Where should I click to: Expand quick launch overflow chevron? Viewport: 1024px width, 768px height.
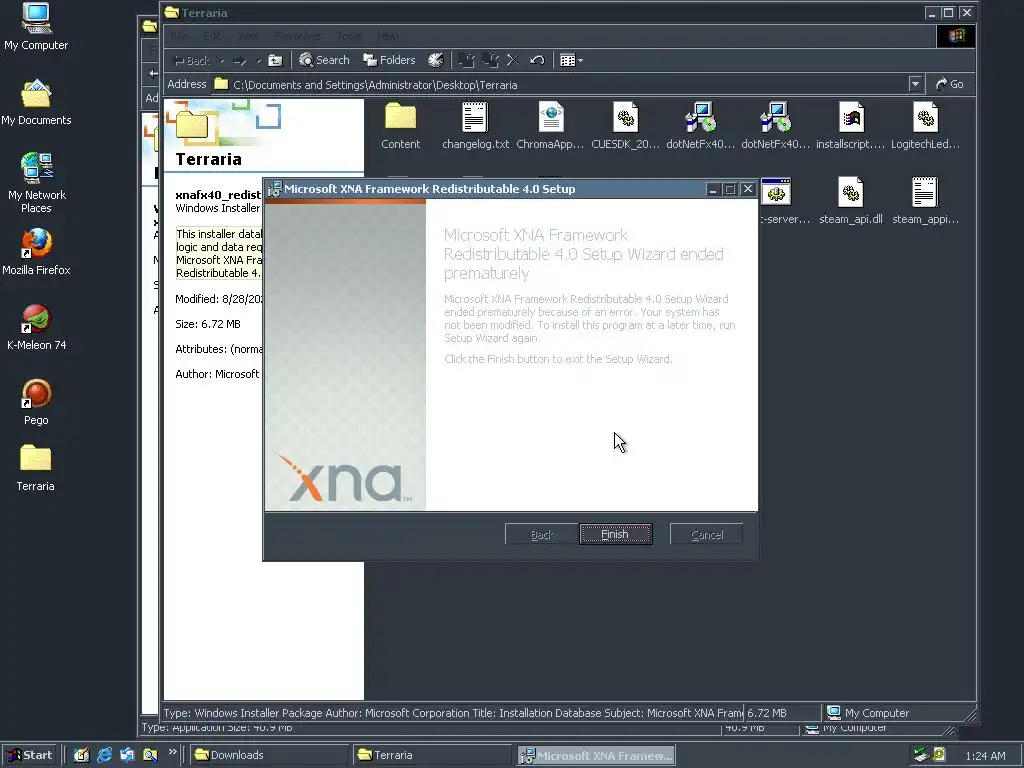pyautogui.click(x=172, y=752)
